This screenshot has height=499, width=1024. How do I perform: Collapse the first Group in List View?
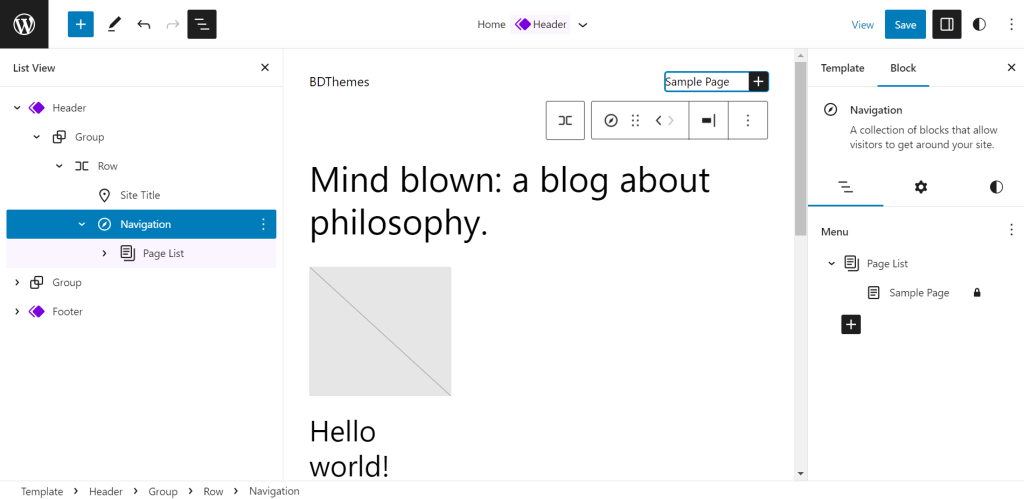37,137
